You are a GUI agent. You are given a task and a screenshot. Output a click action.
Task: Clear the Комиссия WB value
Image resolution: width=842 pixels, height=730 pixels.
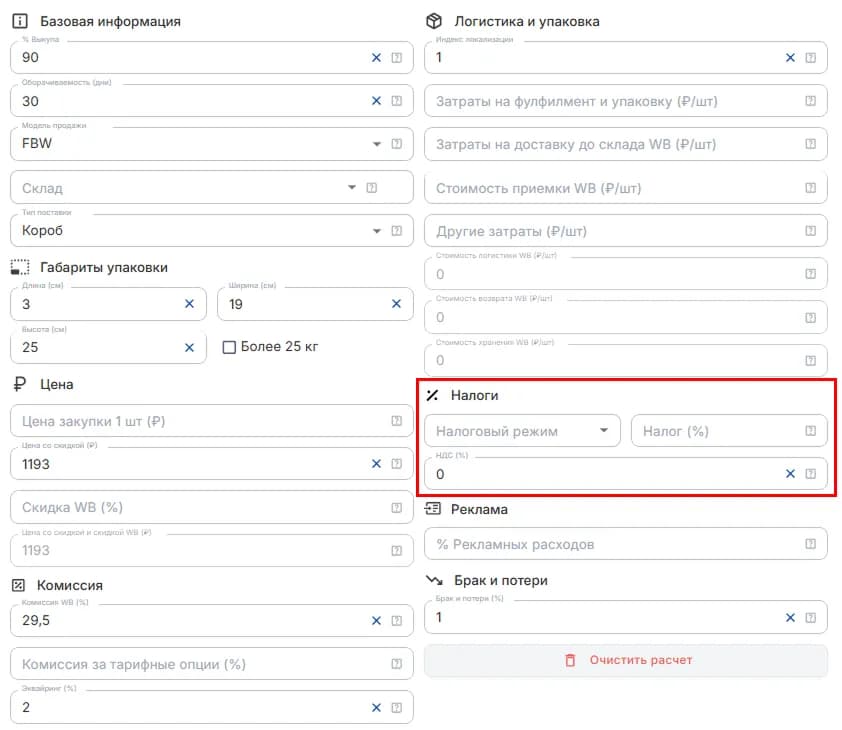click(376, 621)
